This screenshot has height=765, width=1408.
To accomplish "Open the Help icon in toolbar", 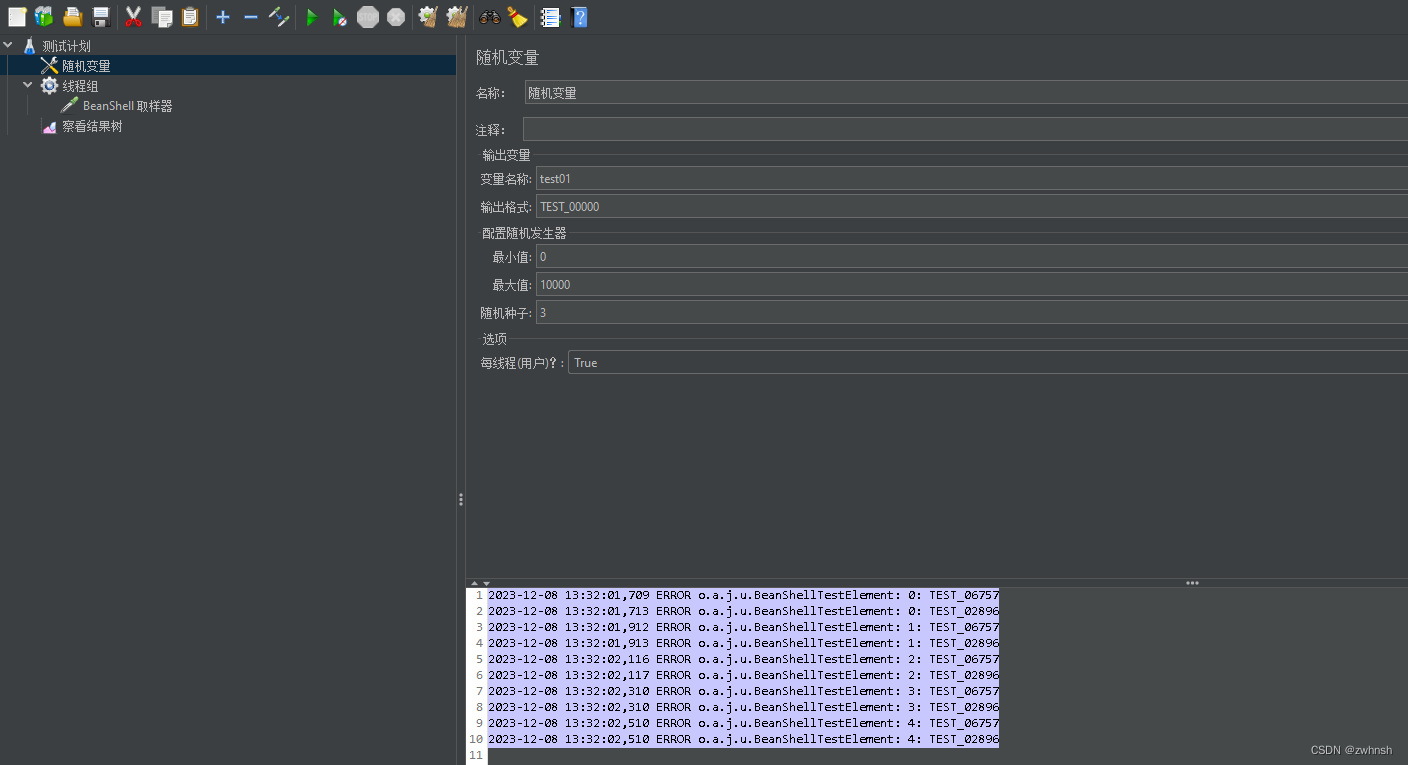I will [x=578, y=17].
